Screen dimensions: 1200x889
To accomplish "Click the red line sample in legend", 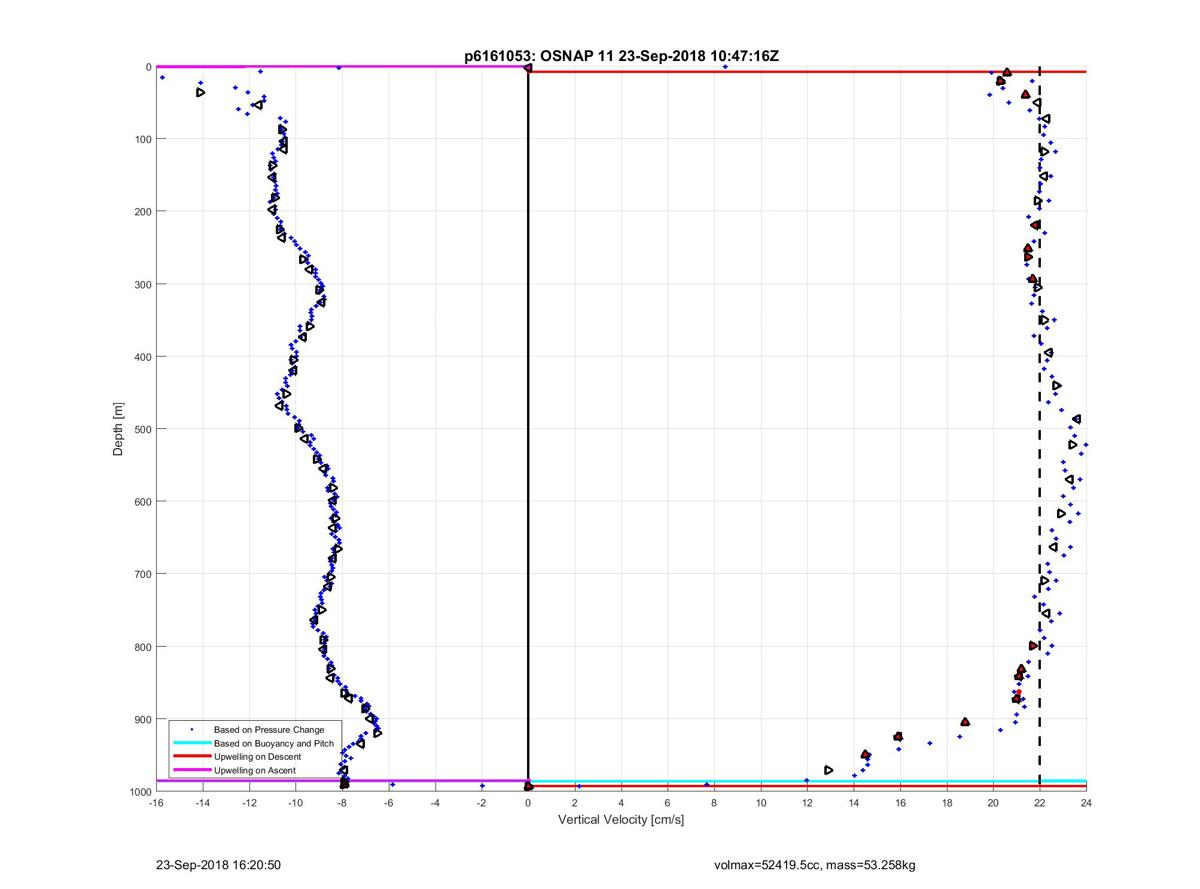I will (x=192, y=757).
